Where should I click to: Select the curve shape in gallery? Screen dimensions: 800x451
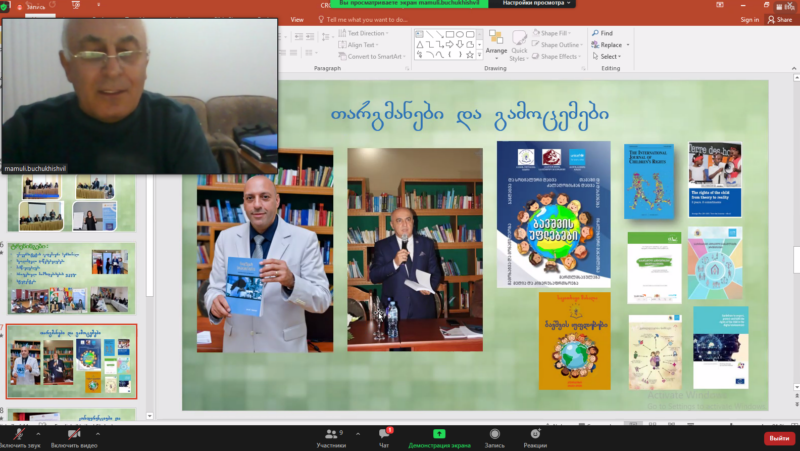click(x=439, y=55)
